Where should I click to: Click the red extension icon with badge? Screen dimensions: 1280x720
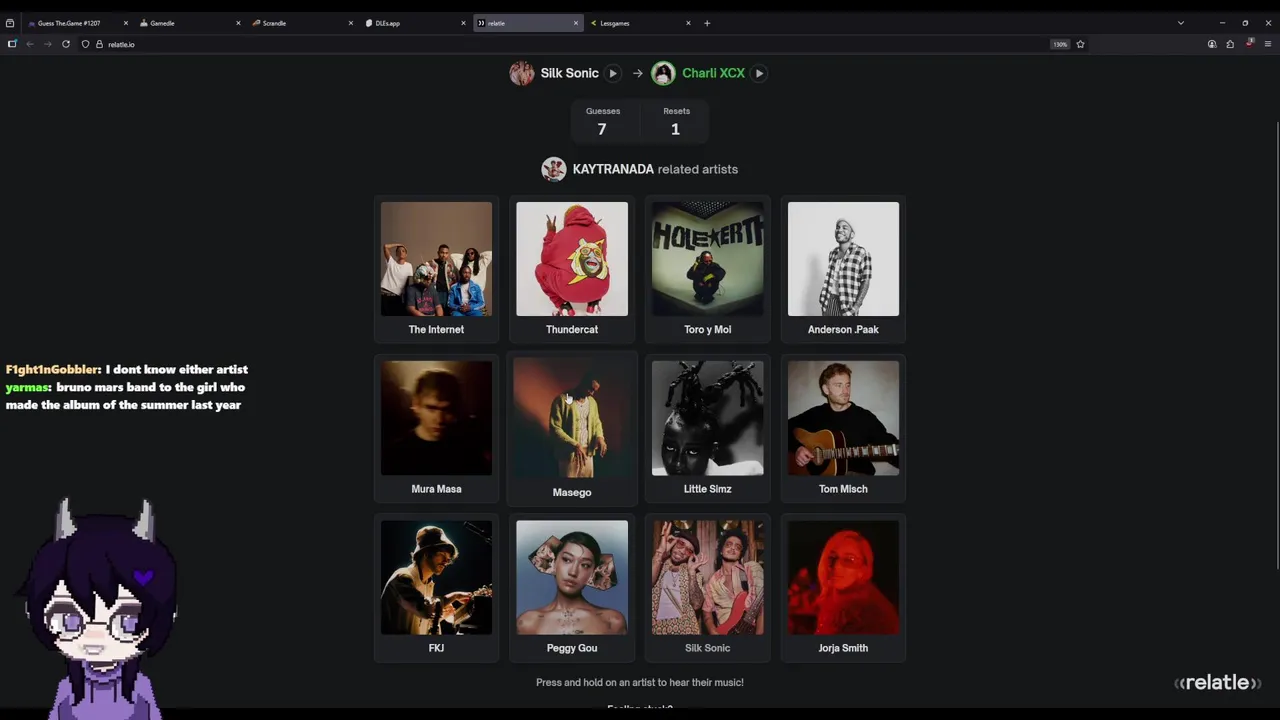coord(1249,43)
